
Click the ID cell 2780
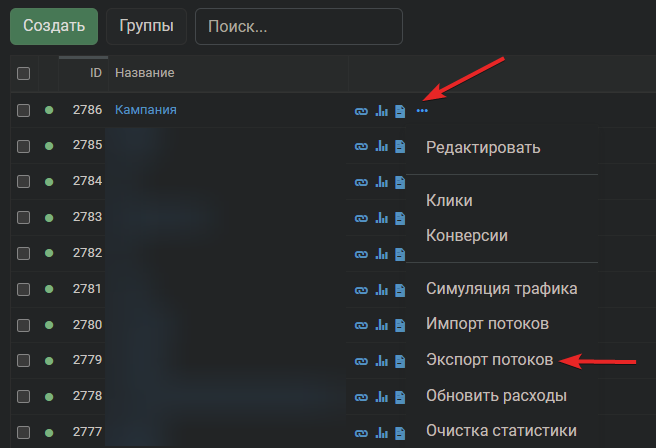(87, 325)
